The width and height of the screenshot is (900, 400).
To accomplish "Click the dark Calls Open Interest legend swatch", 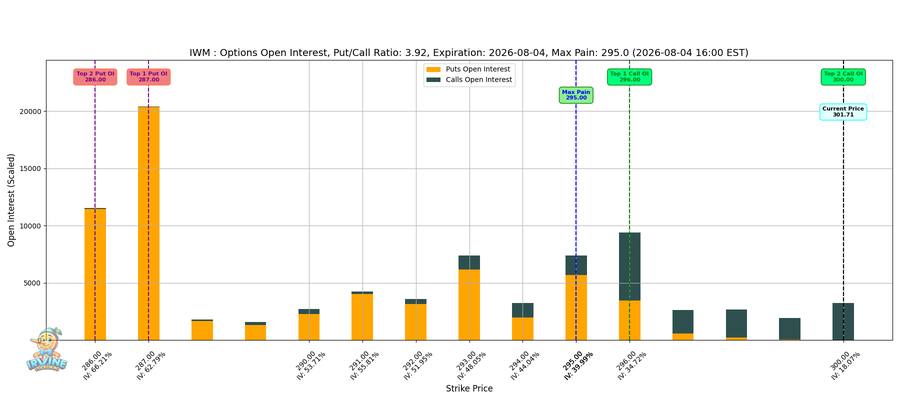I will coord(435,80).
